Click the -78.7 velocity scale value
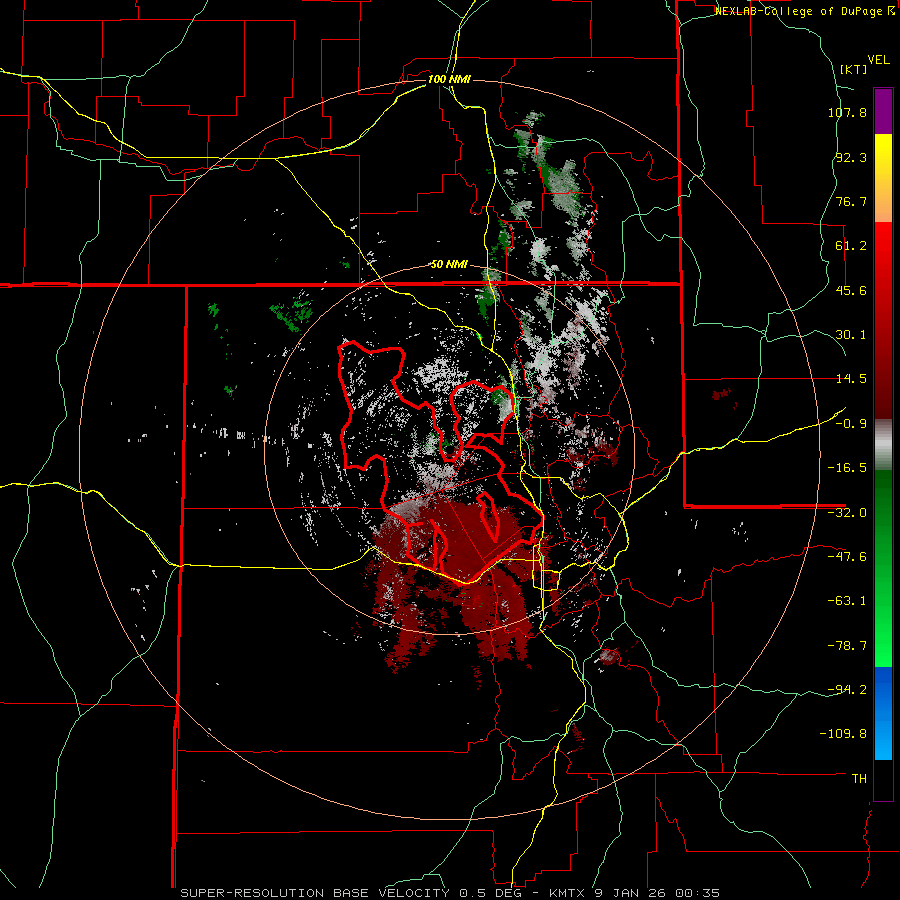The width and height of the screenshot is (900, 900). pyautogui.click(x=847, y=646)
